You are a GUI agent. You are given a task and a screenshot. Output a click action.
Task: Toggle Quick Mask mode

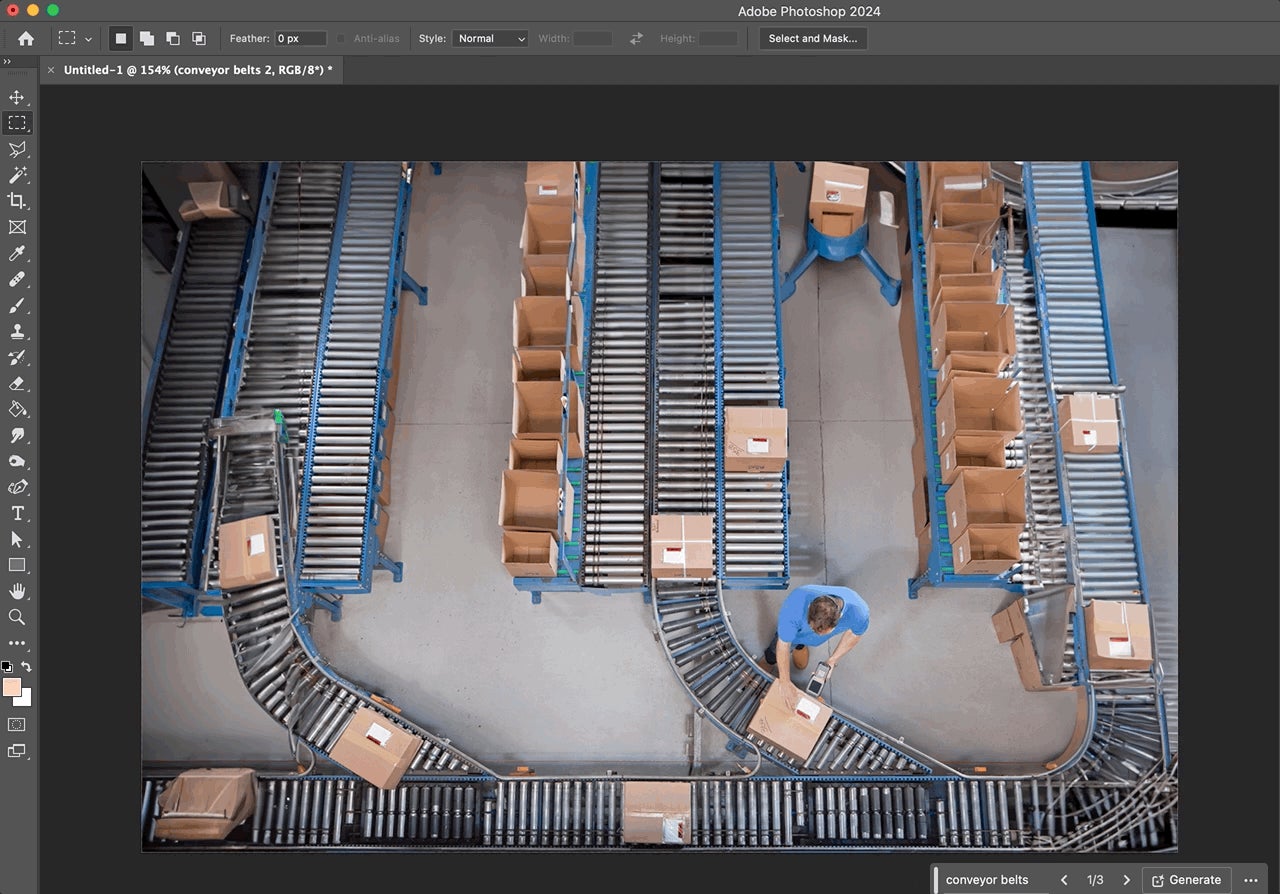tap(17, 724)
